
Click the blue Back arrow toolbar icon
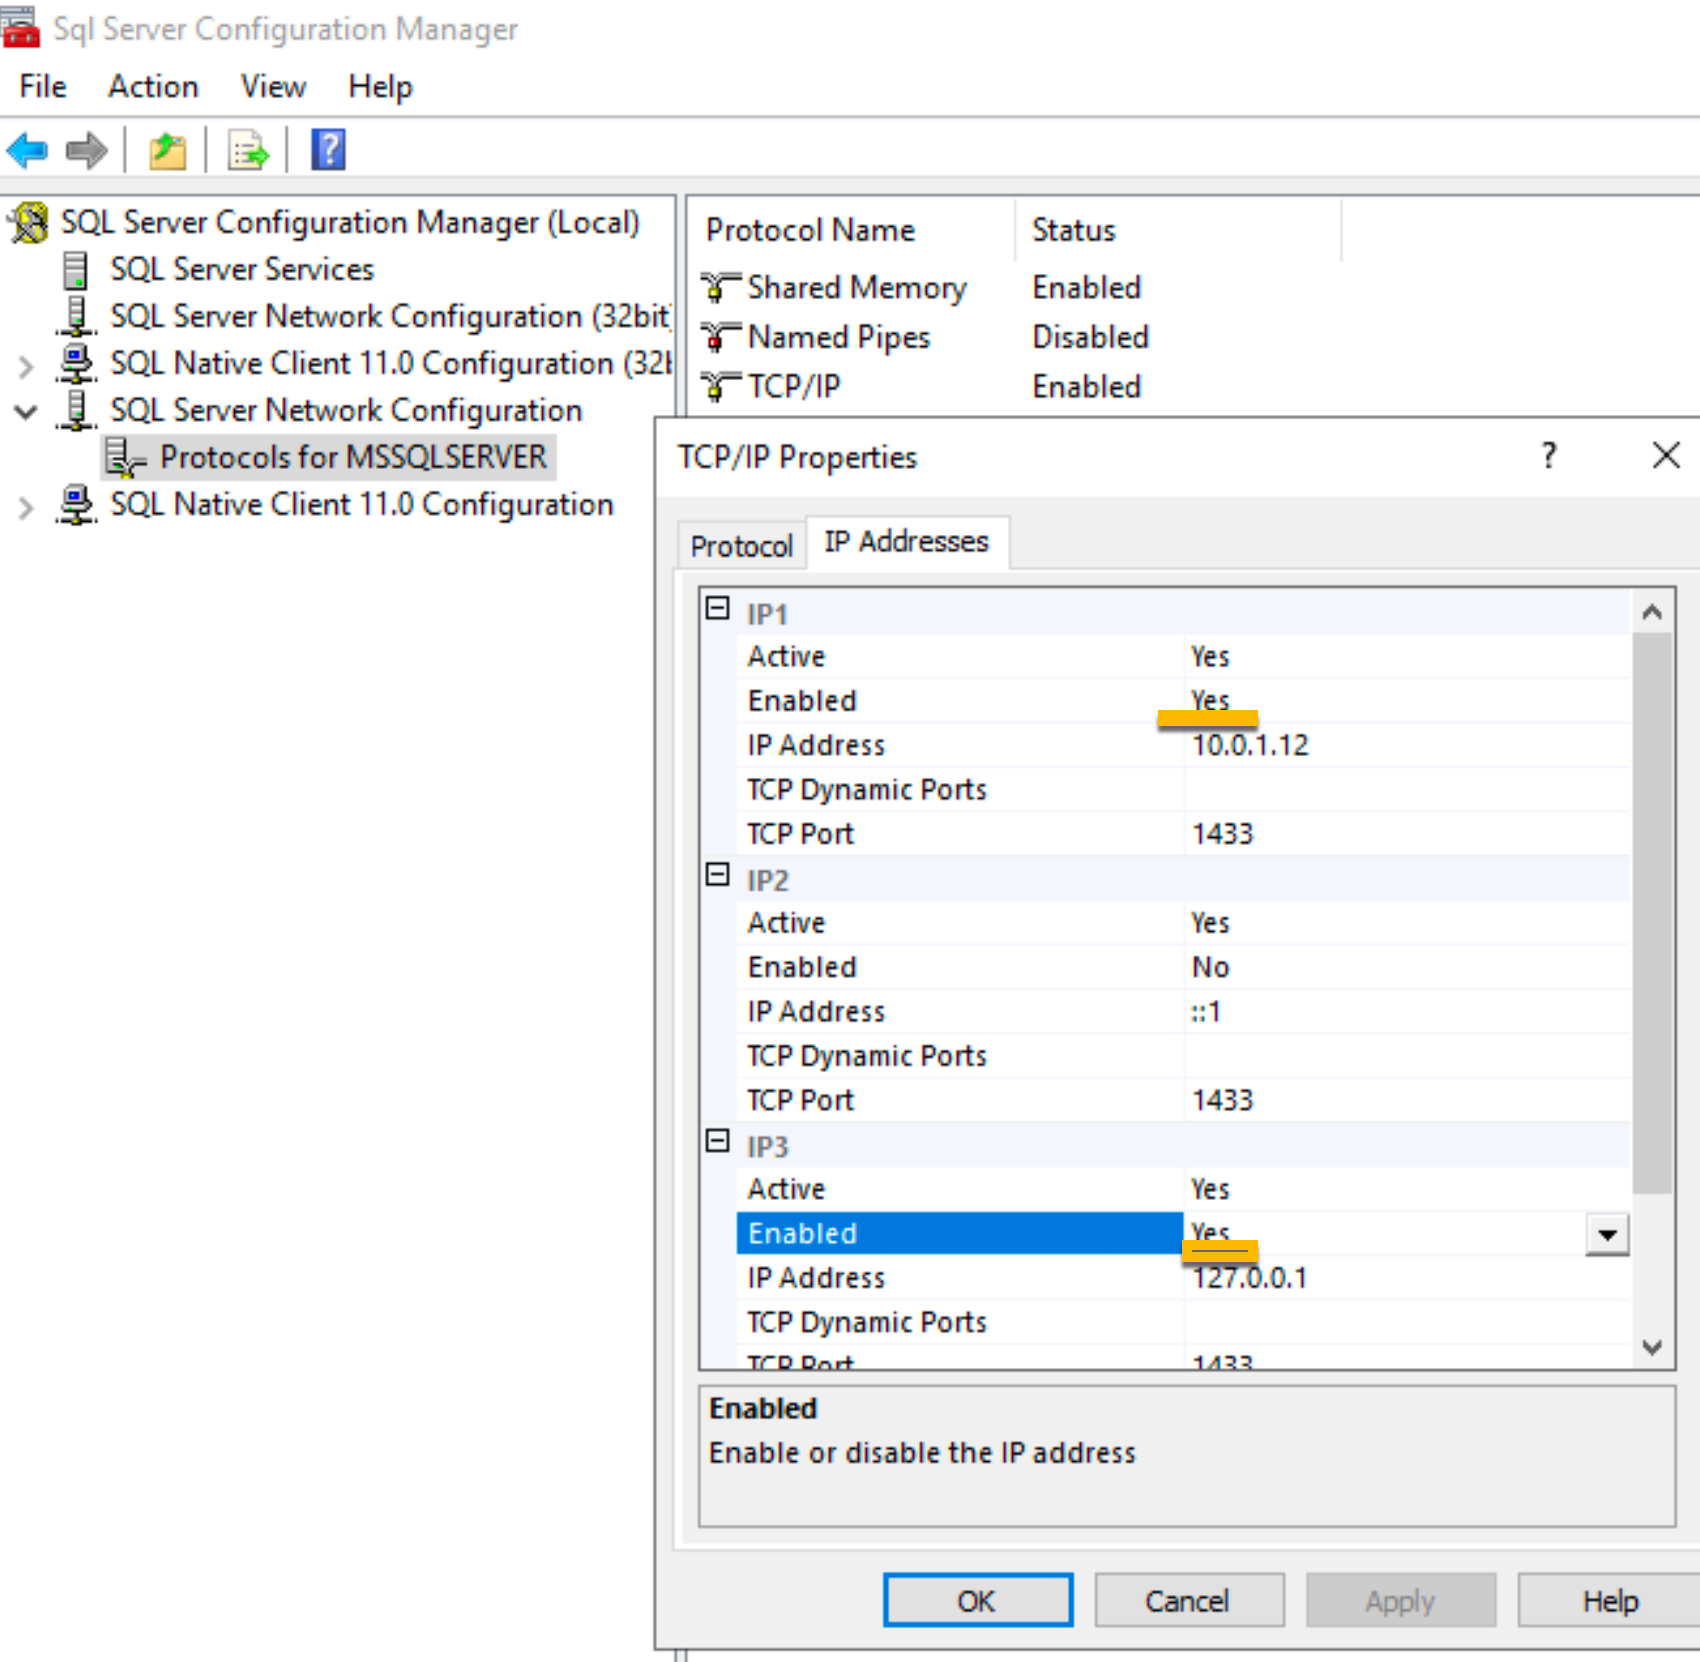[x=27, y=151]
